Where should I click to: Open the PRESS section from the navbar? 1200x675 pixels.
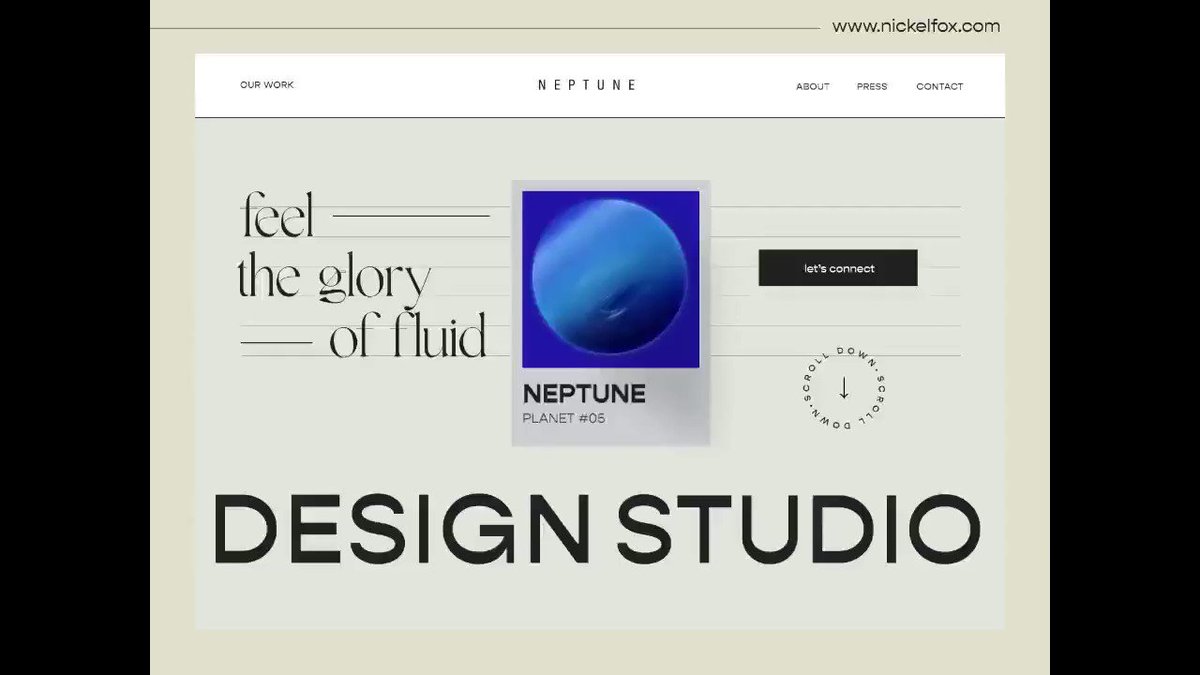(871, 86)
